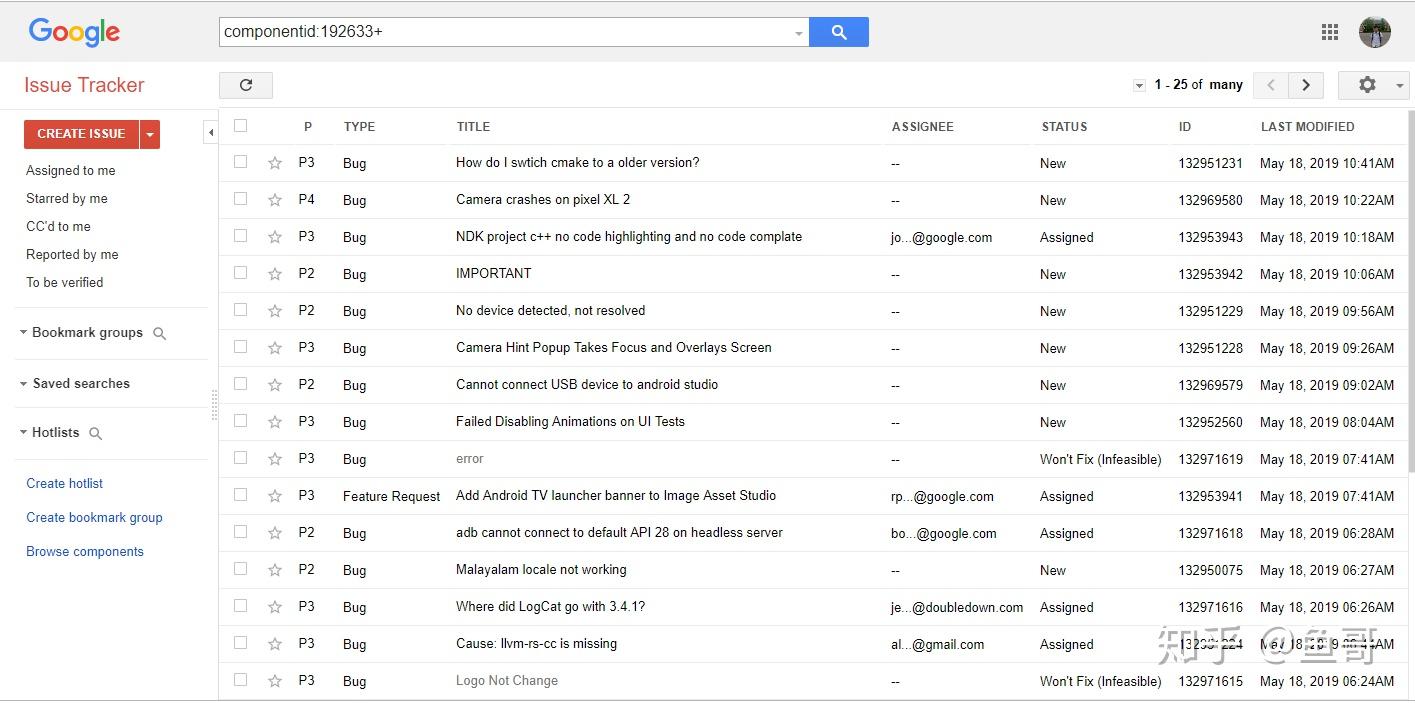This screenshot has width=1415, height=703.
Task: Open "CC'd to me" view
Action: pos(58,226)
